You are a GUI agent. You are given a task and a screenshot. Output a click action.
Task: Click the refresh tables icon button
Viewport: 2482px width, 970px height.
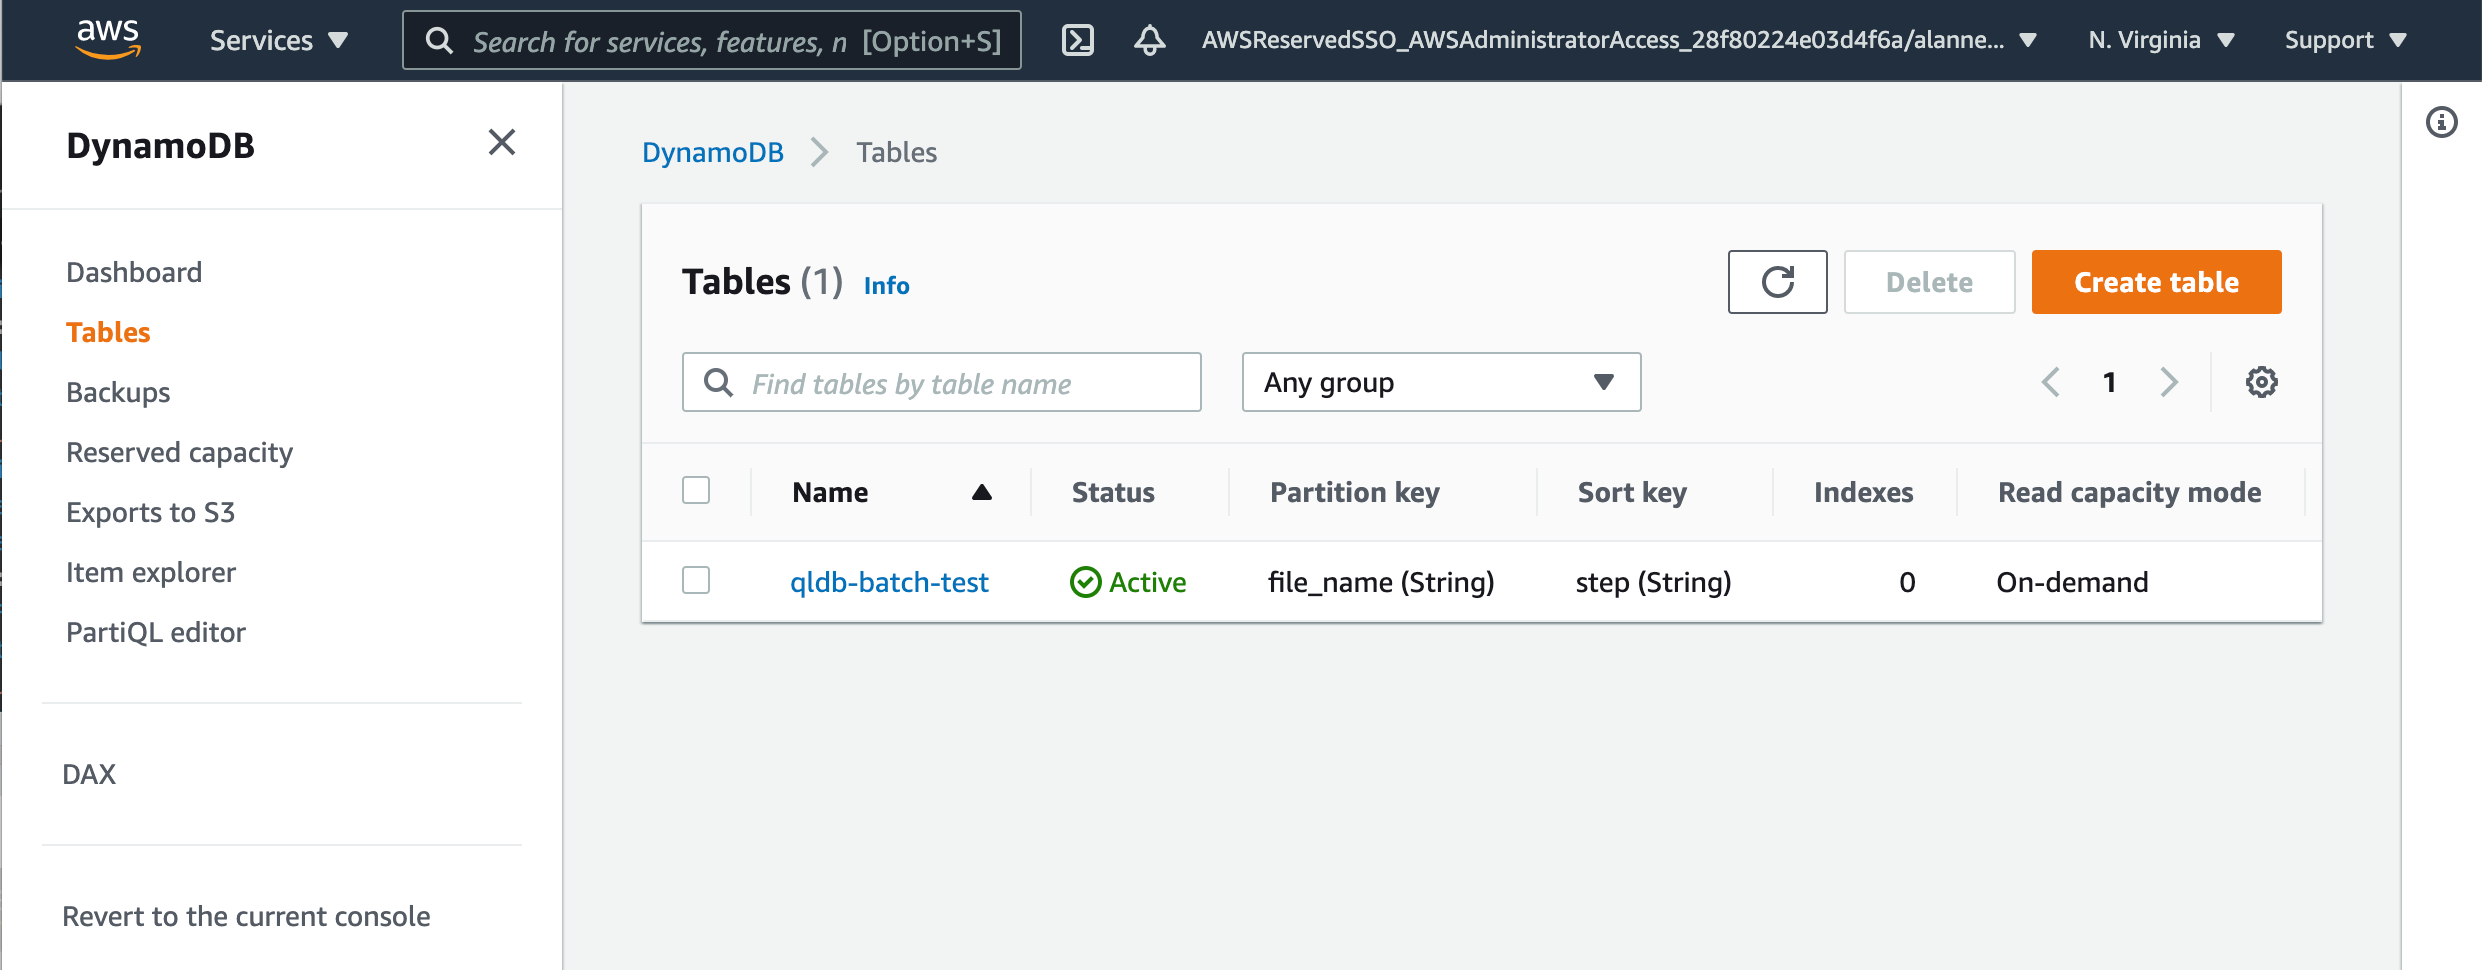pyautogui.click(x=1777, y=282)
